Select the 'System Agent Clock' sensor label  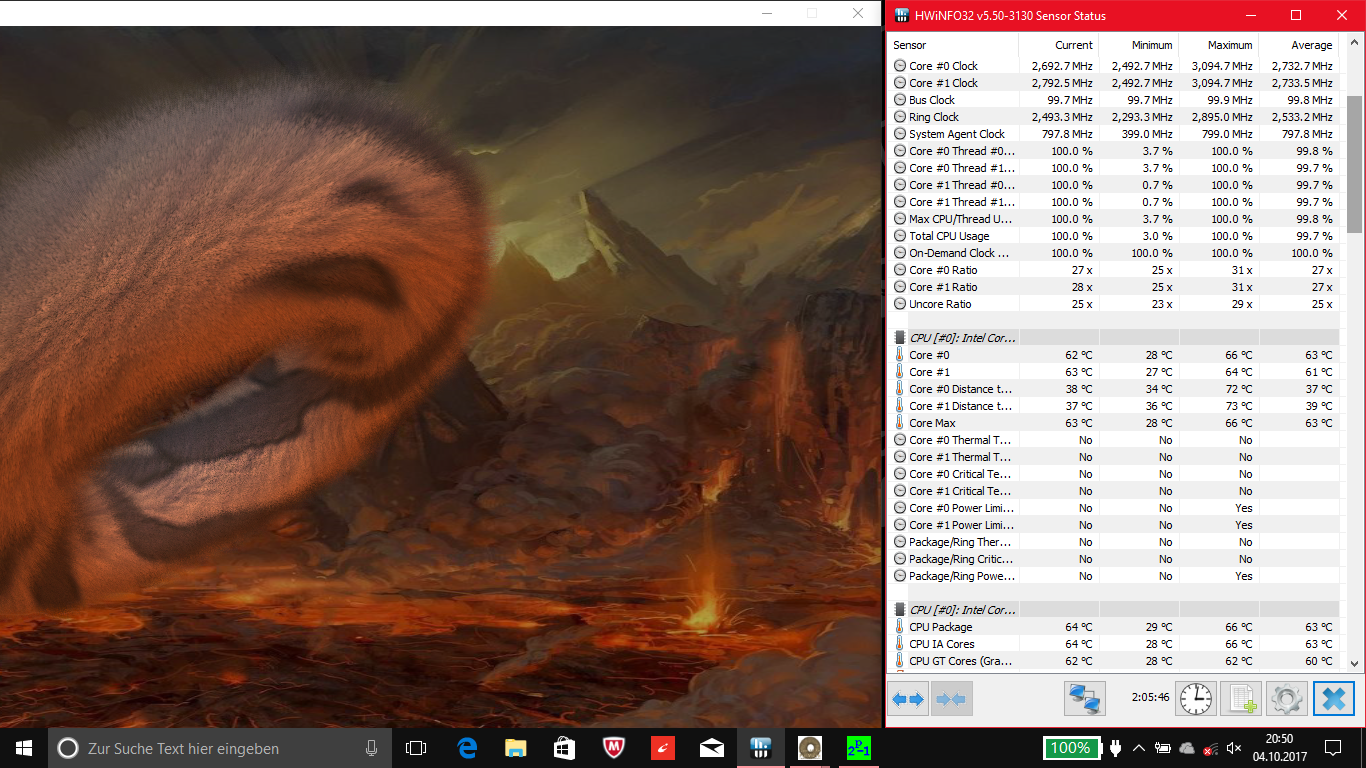(x=957, y=134)
